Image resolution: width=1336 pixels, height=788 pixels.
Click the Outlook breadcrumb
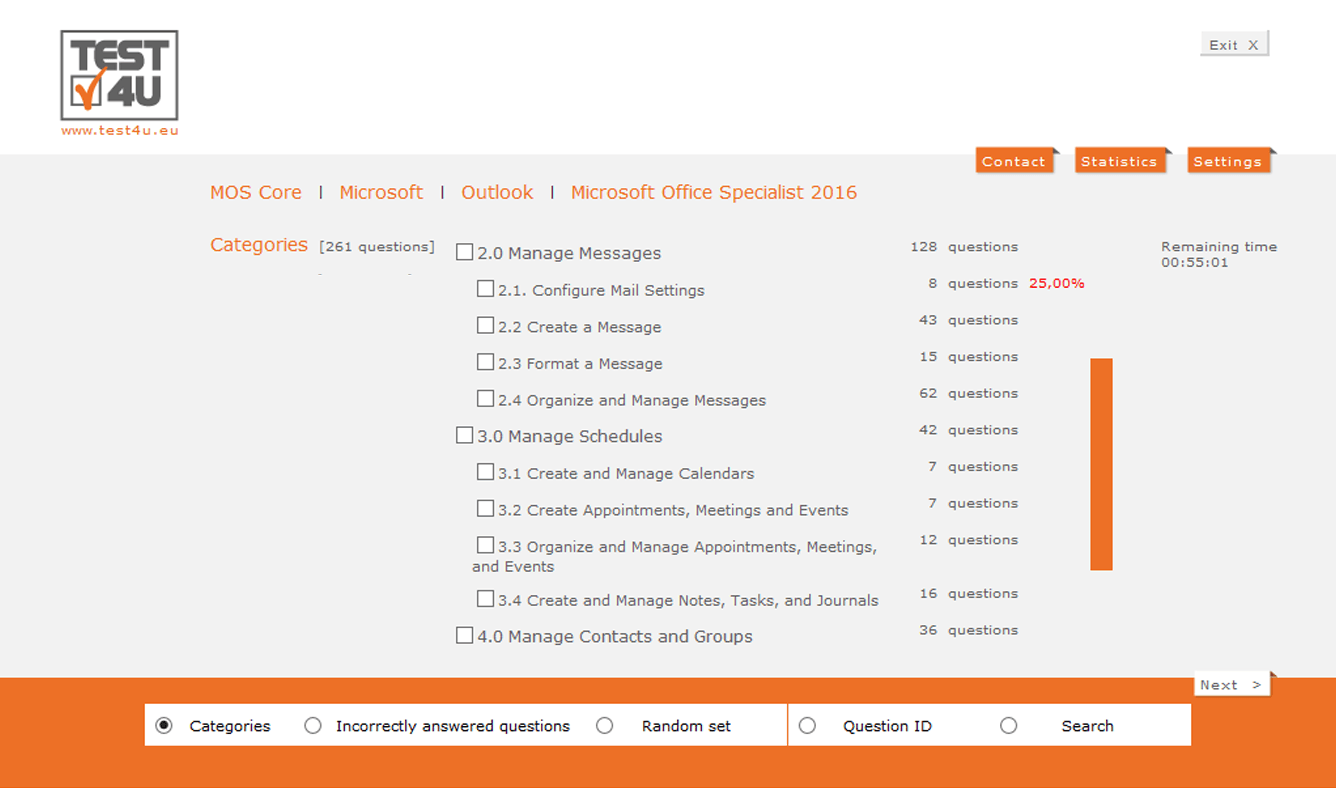[x=497, y=192]
